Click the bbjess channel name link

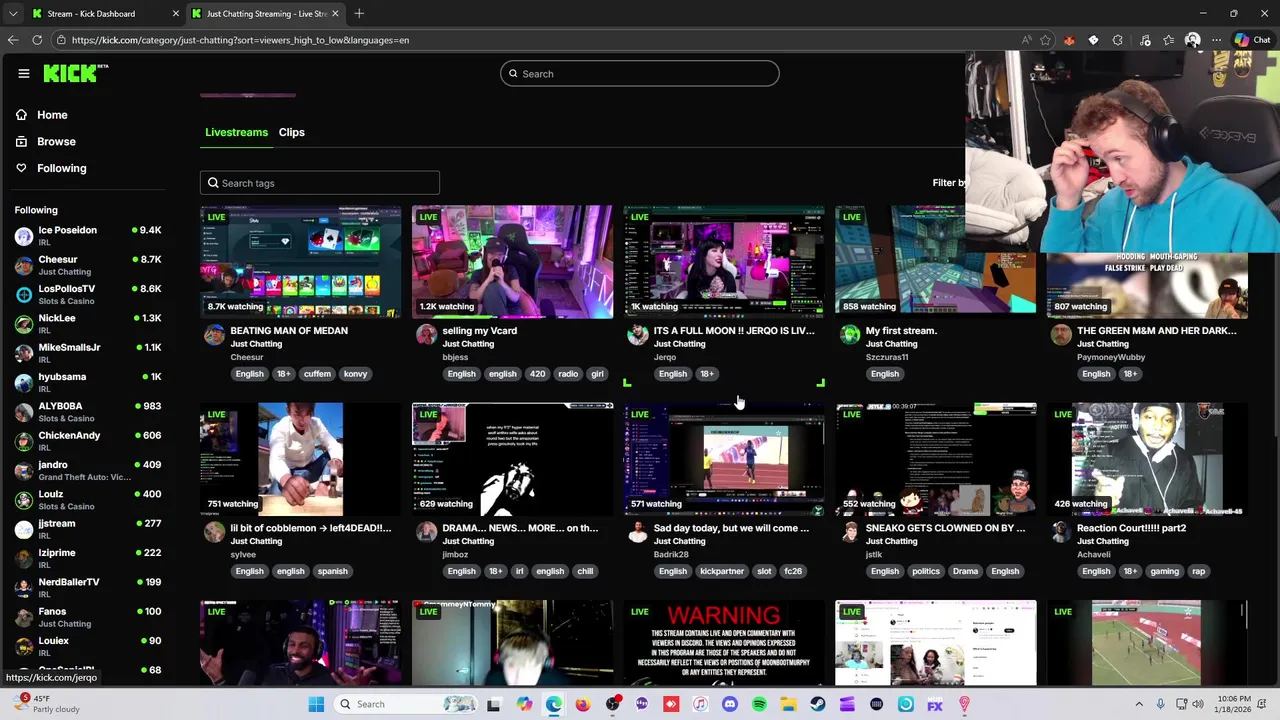[x=455, y=357]
